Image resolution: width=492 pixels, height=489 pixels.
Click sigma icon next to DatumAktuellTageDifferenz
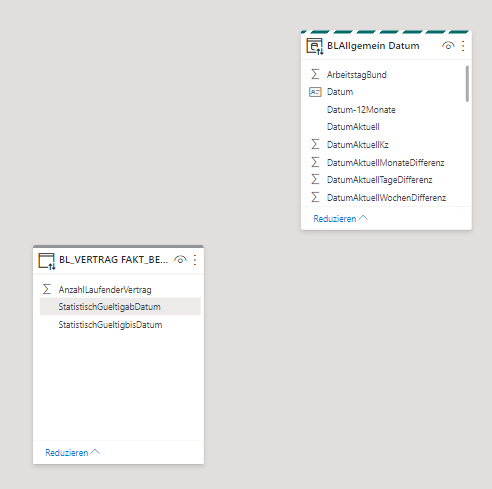[315, 180]
